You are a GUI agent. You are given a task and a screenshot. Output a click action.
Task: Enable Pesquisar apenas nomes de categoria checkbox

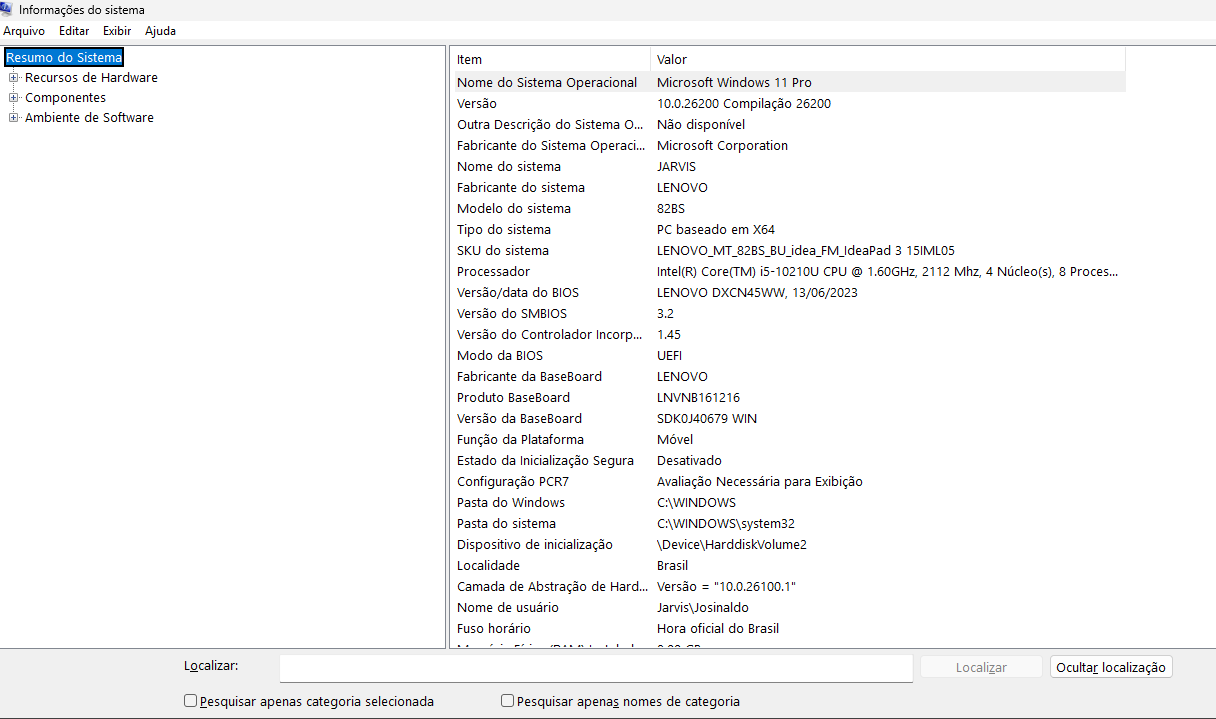(x=507, y=701)
